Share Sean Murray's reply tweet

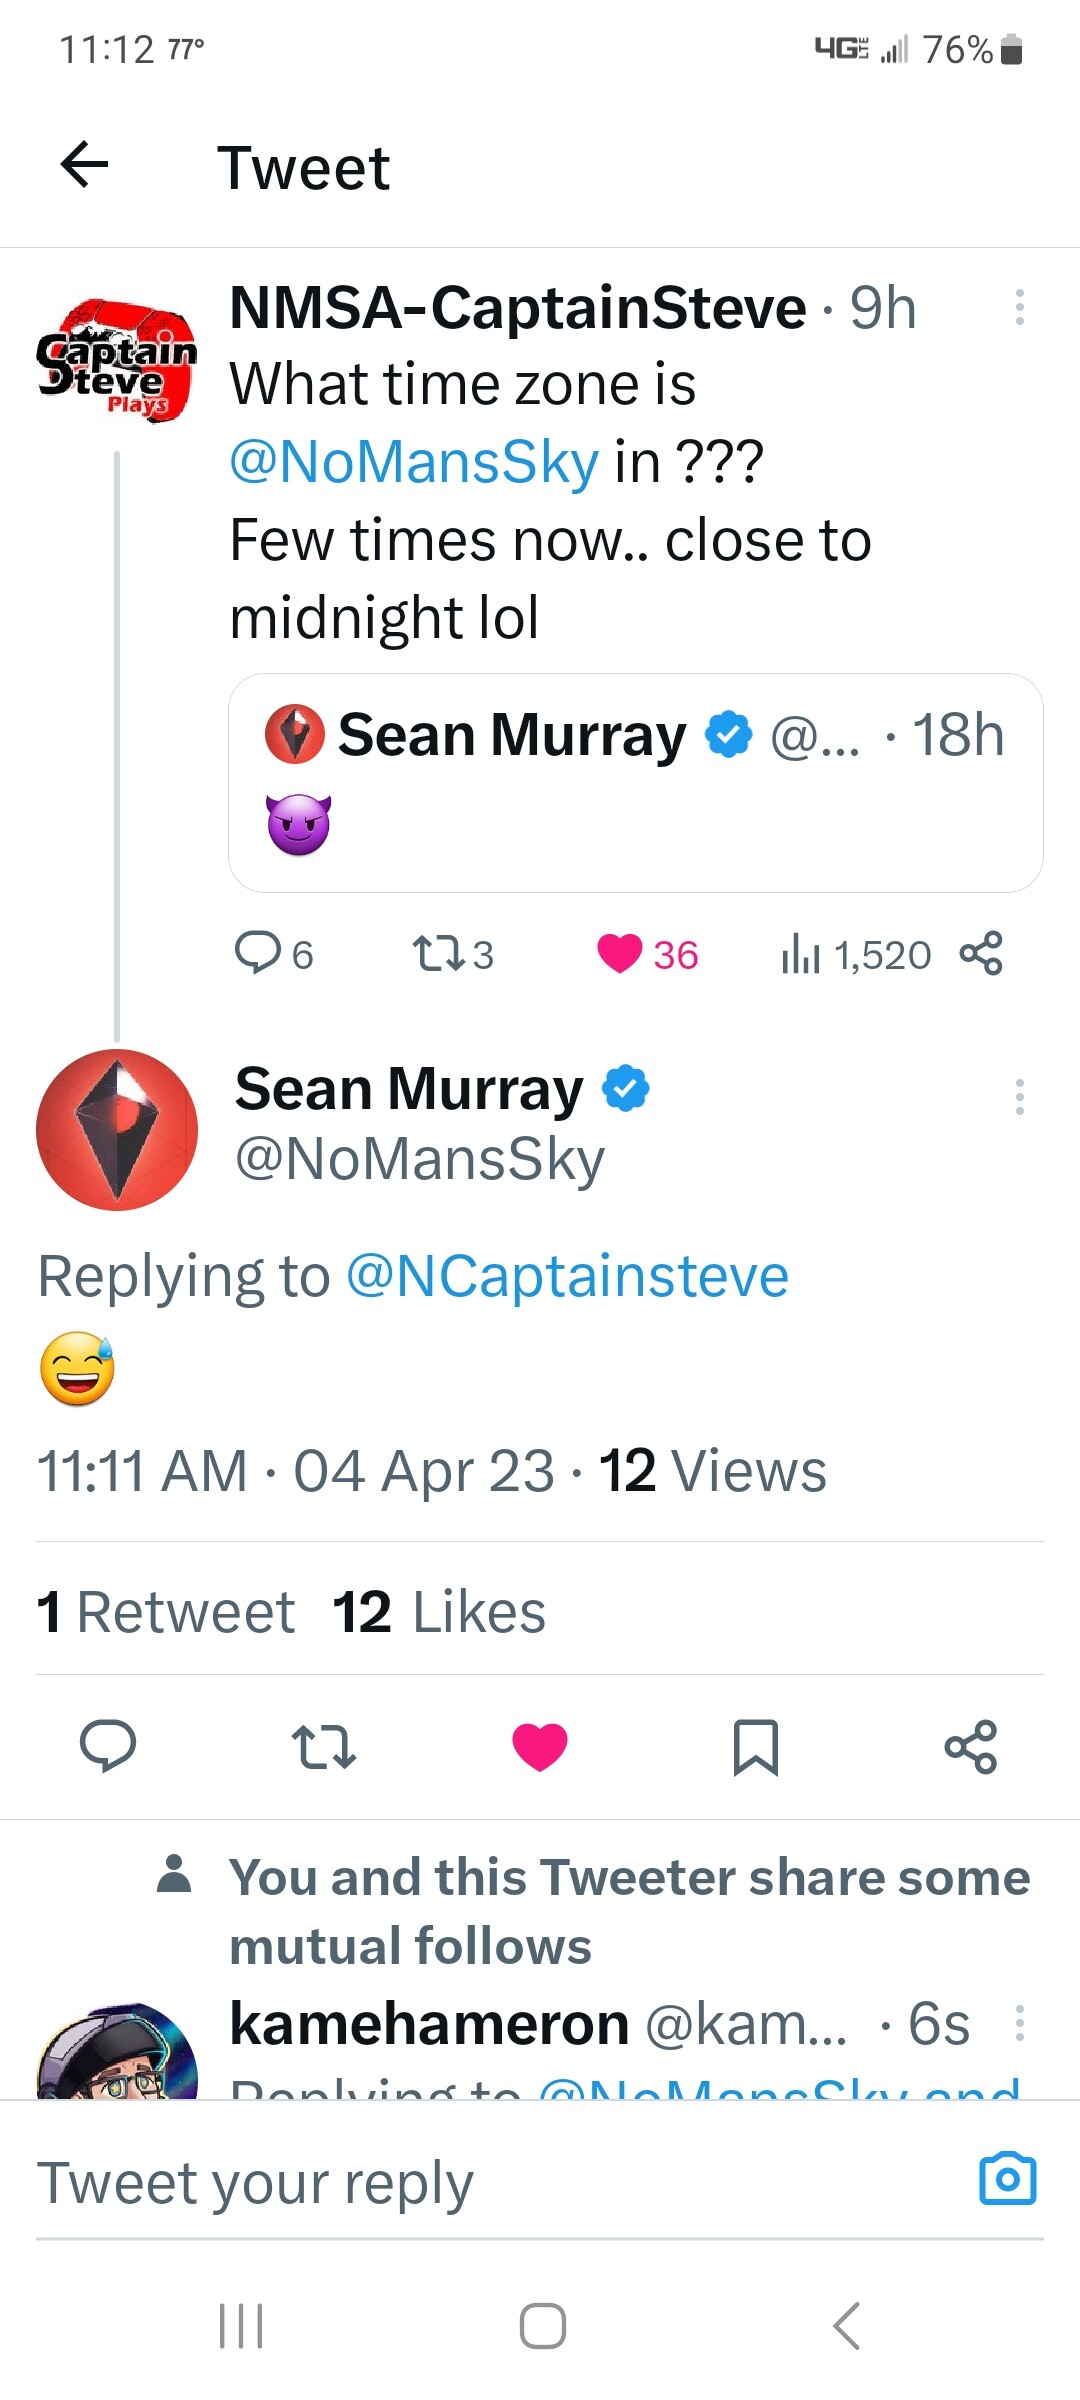click(x=970, y=1747)
